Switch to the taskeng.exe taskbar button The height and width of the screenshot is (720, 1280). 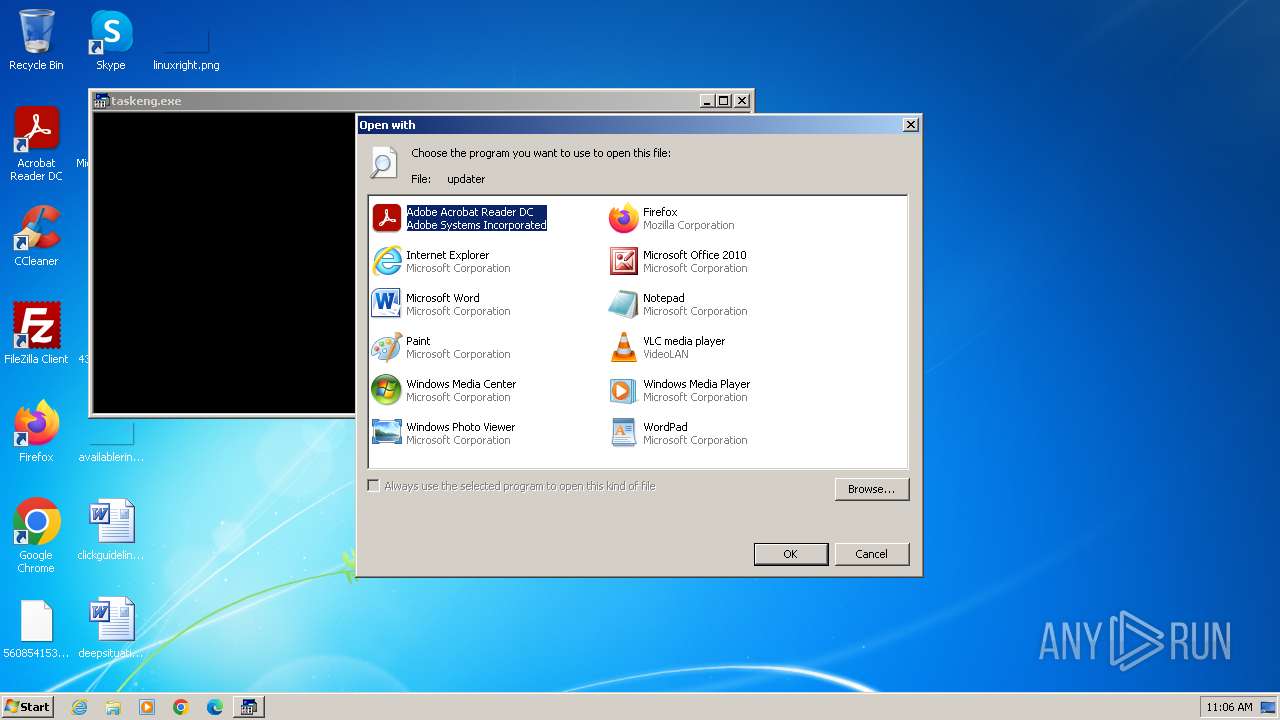point(249,707)
